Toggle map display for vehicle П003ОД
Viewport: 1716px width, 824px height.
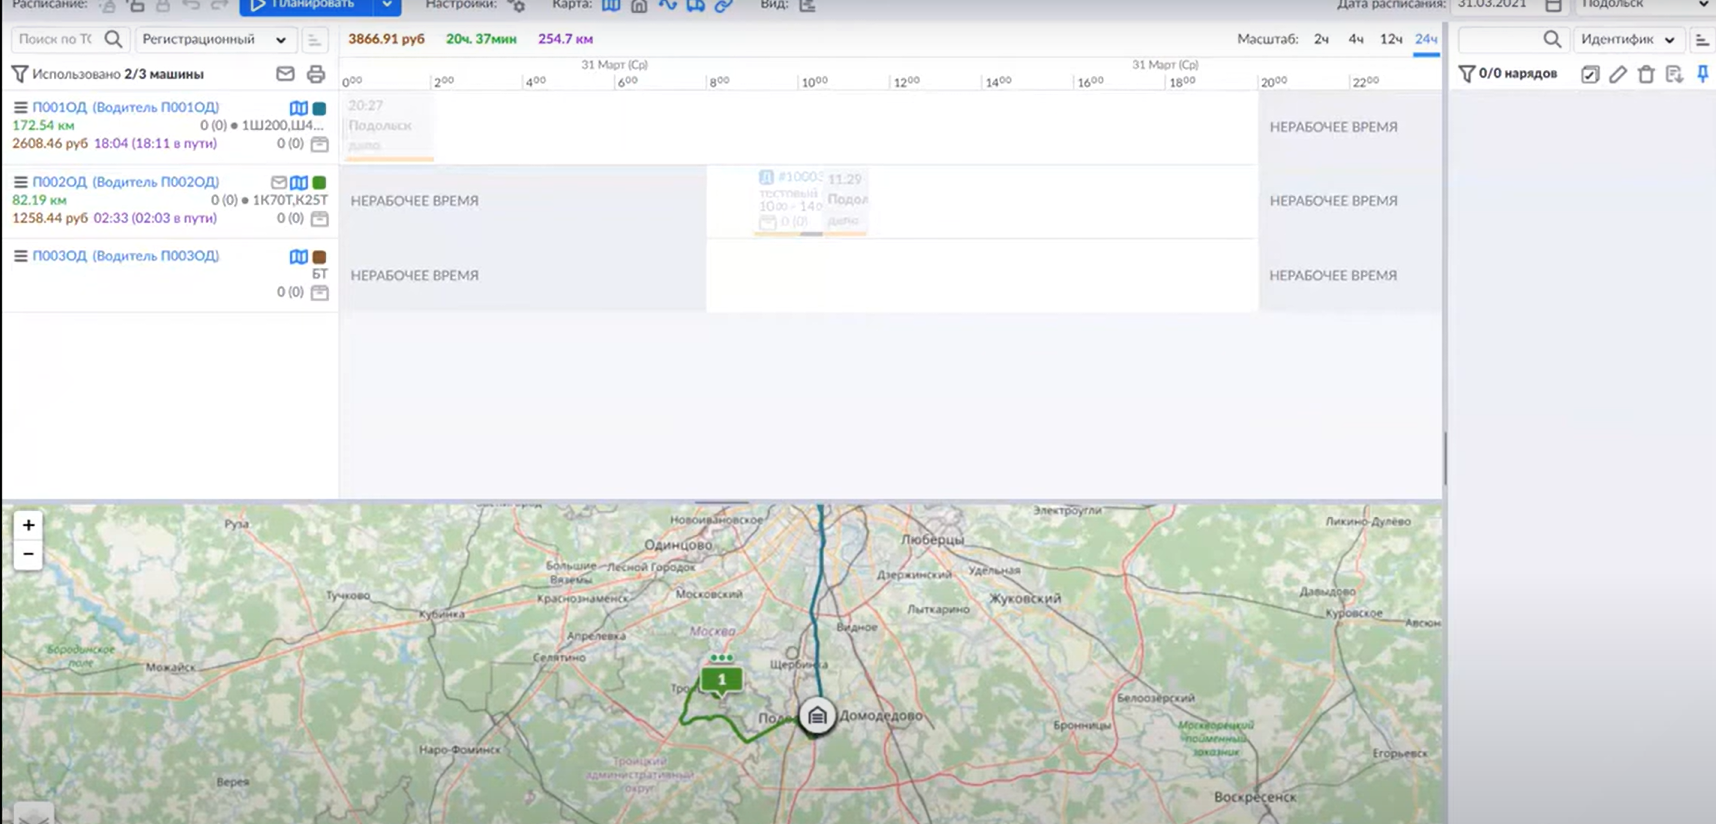[298, 257]
